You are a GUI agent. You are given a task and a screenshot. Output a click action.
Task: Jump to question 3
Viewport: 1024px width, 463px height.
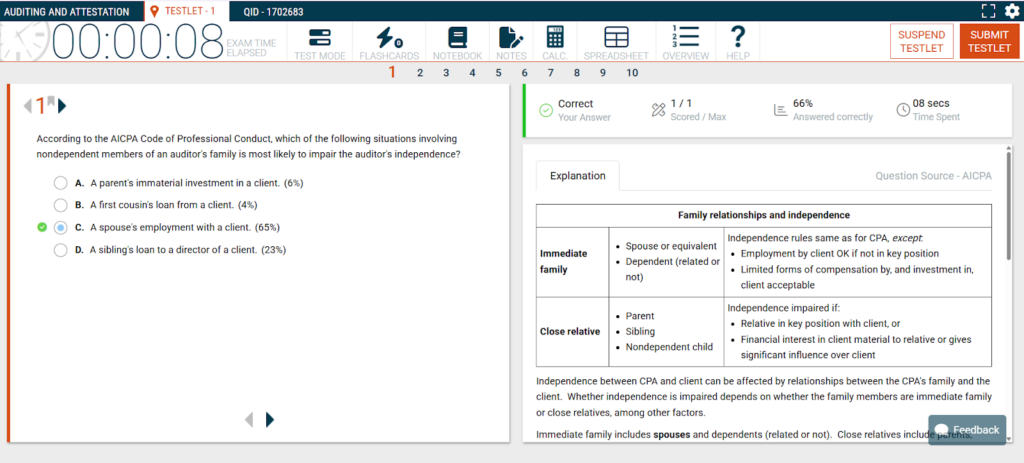tap(446, 72)
